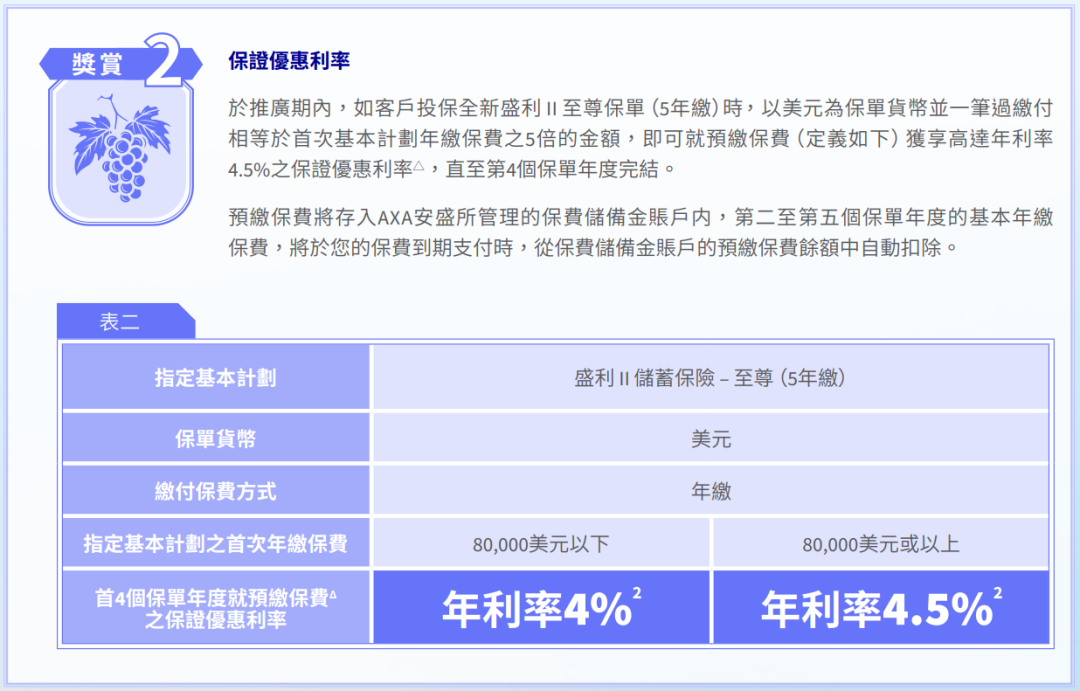Screen dimensions: 1080x691
Task: Click the paragraph beginning 預繳保費將存入AXA安盛
Action: coord(640,232)
